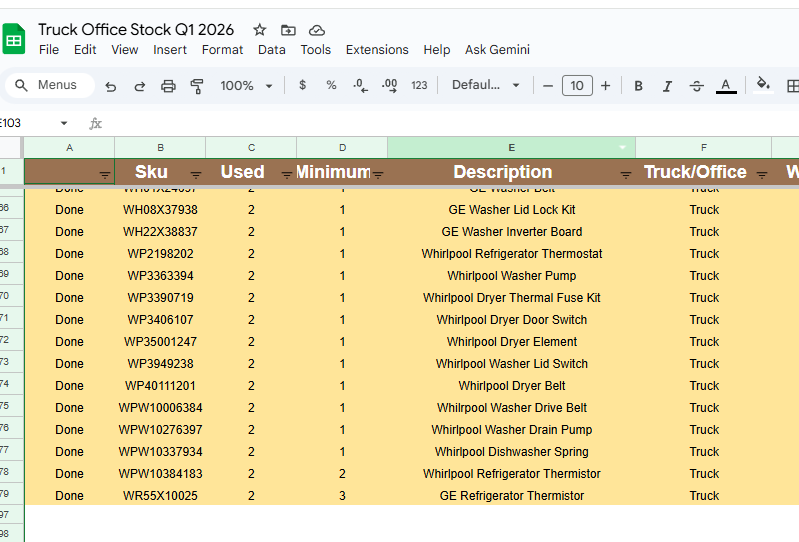The height and width of the screenshot is (542, 799).
Task: Open the Extensions menu
Action: (x=377, y=50)
